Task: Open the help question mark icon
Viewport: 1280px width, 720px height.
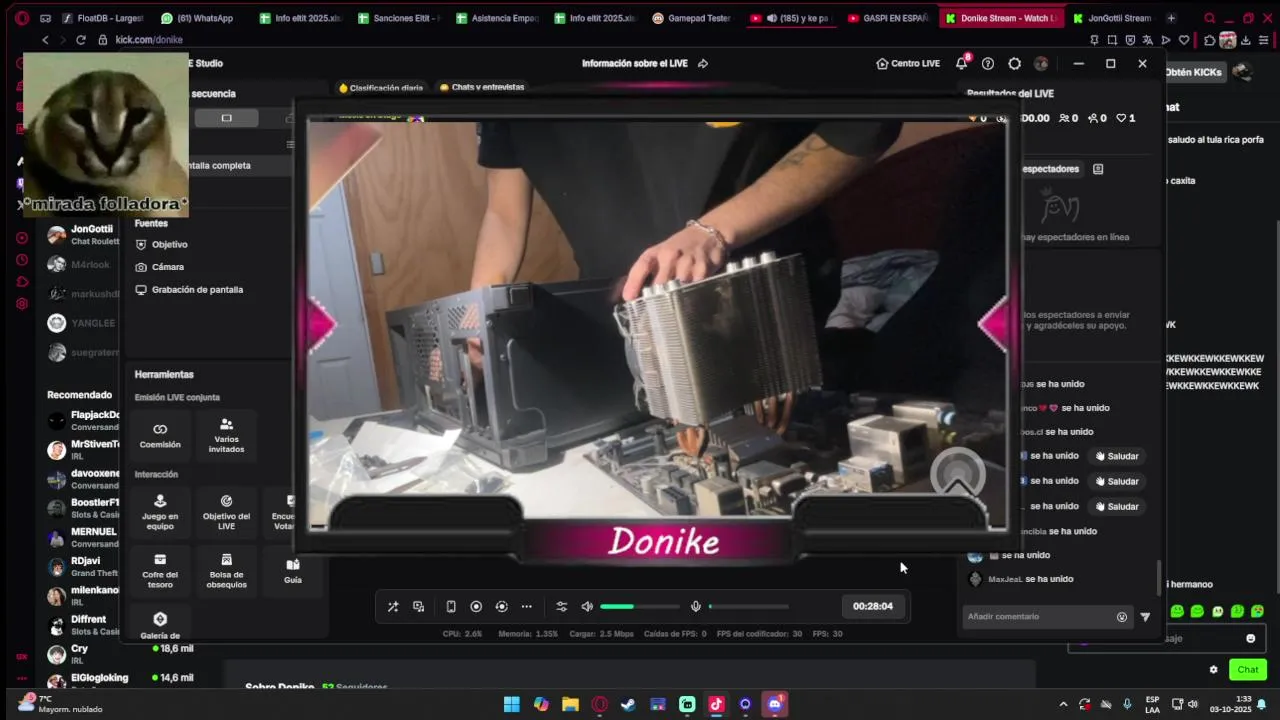Action: click(x=988, y=63)
